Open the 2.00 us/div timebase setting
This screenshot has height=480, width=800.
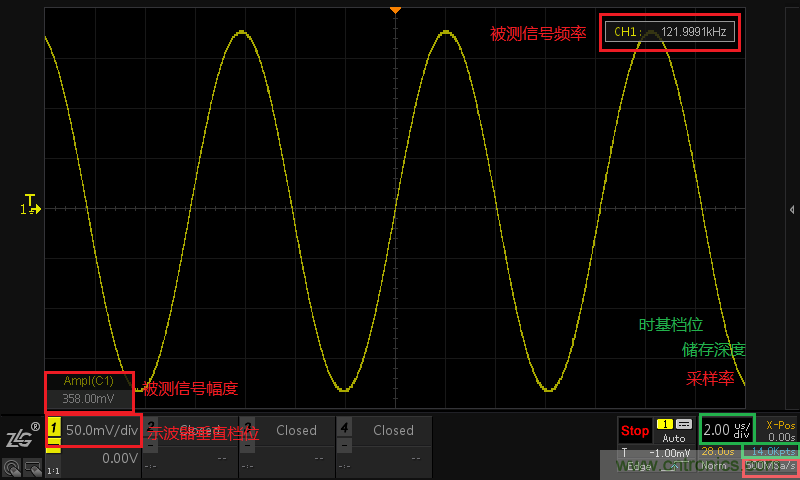click(726, 430)
